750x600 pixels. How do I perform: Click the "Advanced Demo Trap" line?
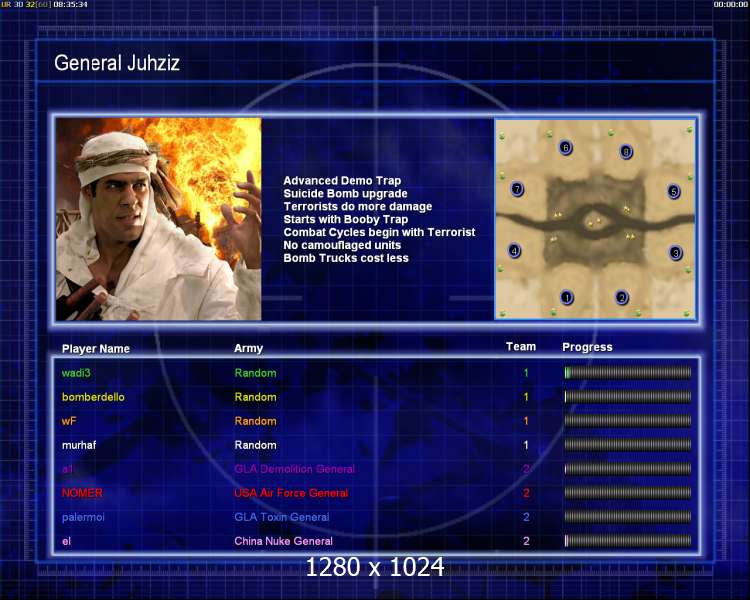tap(342, 181)
